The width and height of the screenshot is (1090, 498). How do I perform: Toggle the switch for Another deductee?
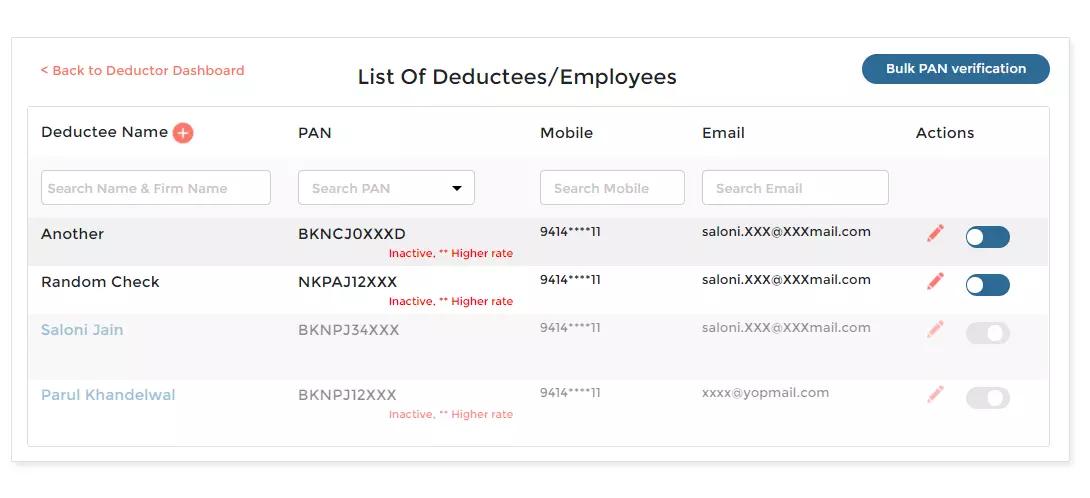tap(987, 237)
